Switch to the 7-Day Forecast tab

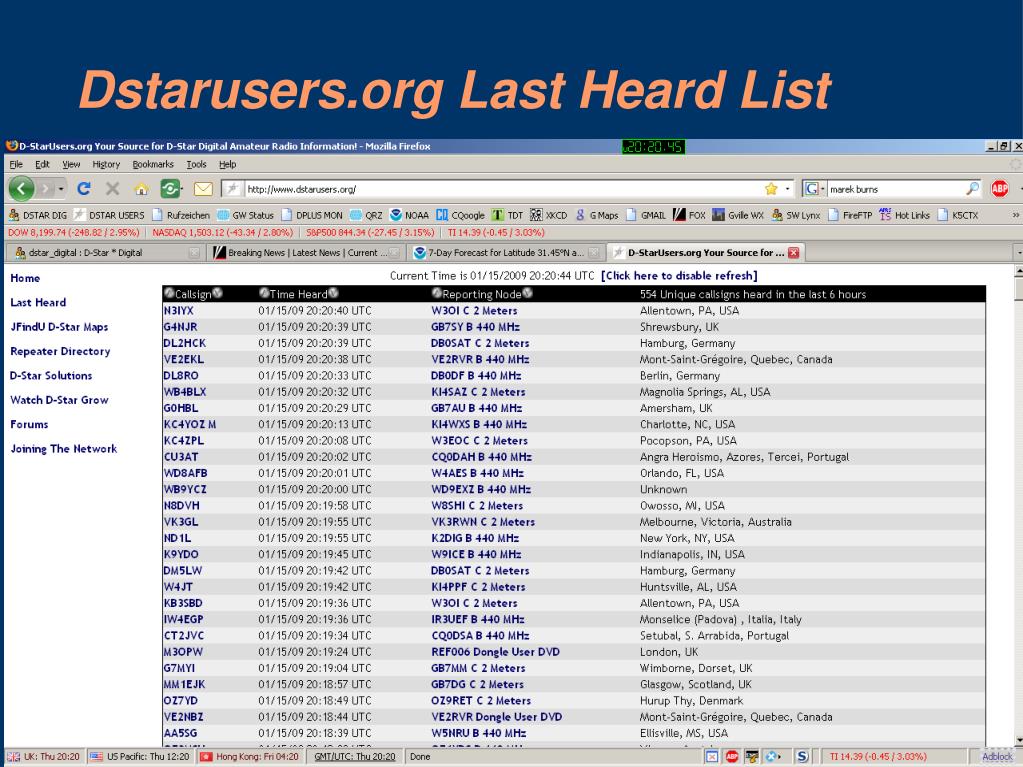(506, 252)
